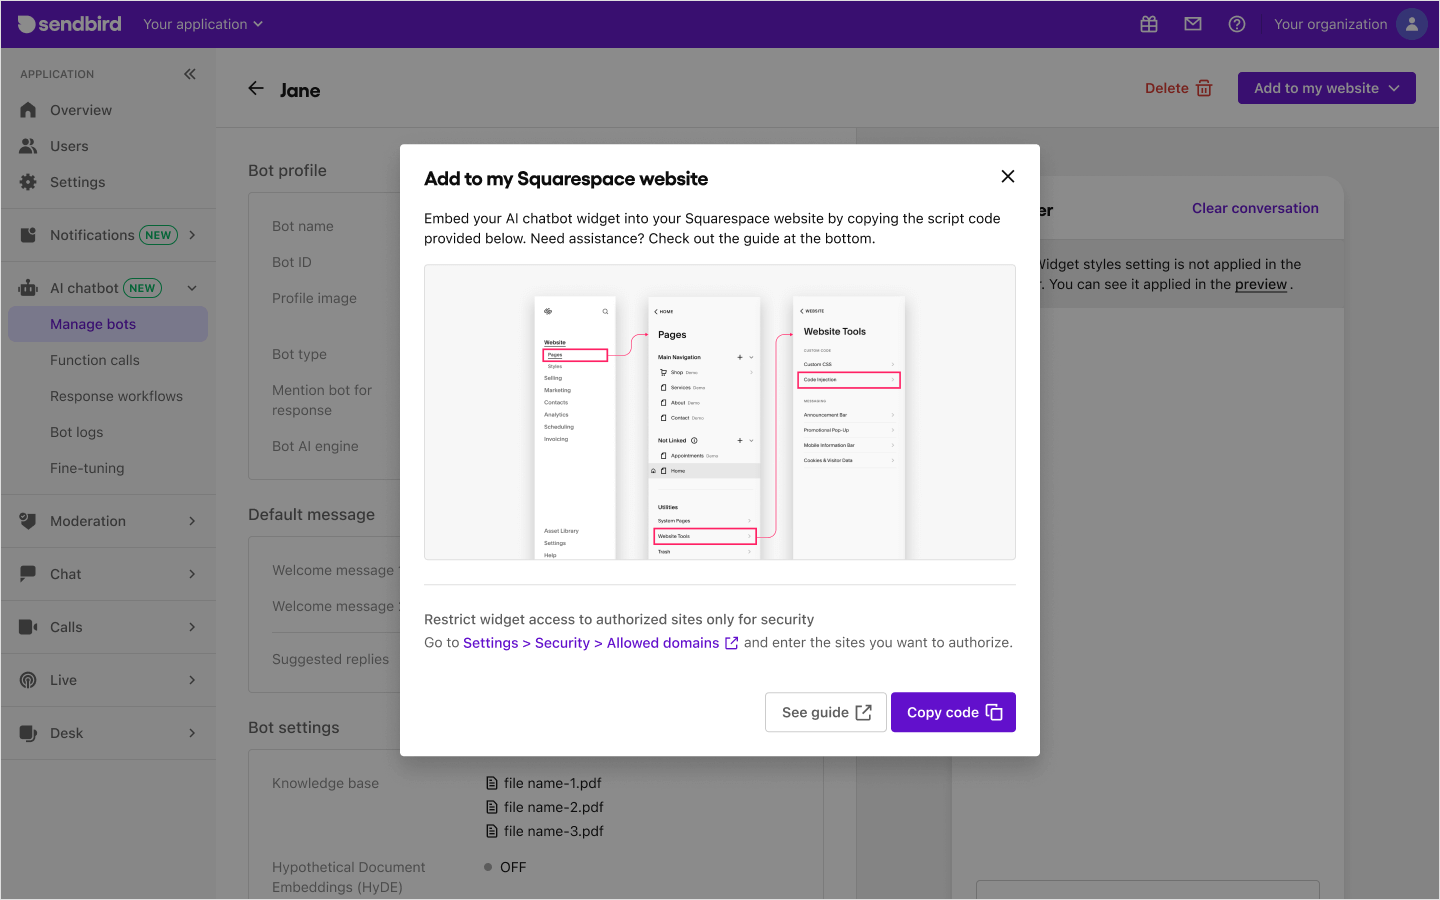The image size is (1440, 900).
Task: Click the Sendbird logo
Action: tap(70, 24)
